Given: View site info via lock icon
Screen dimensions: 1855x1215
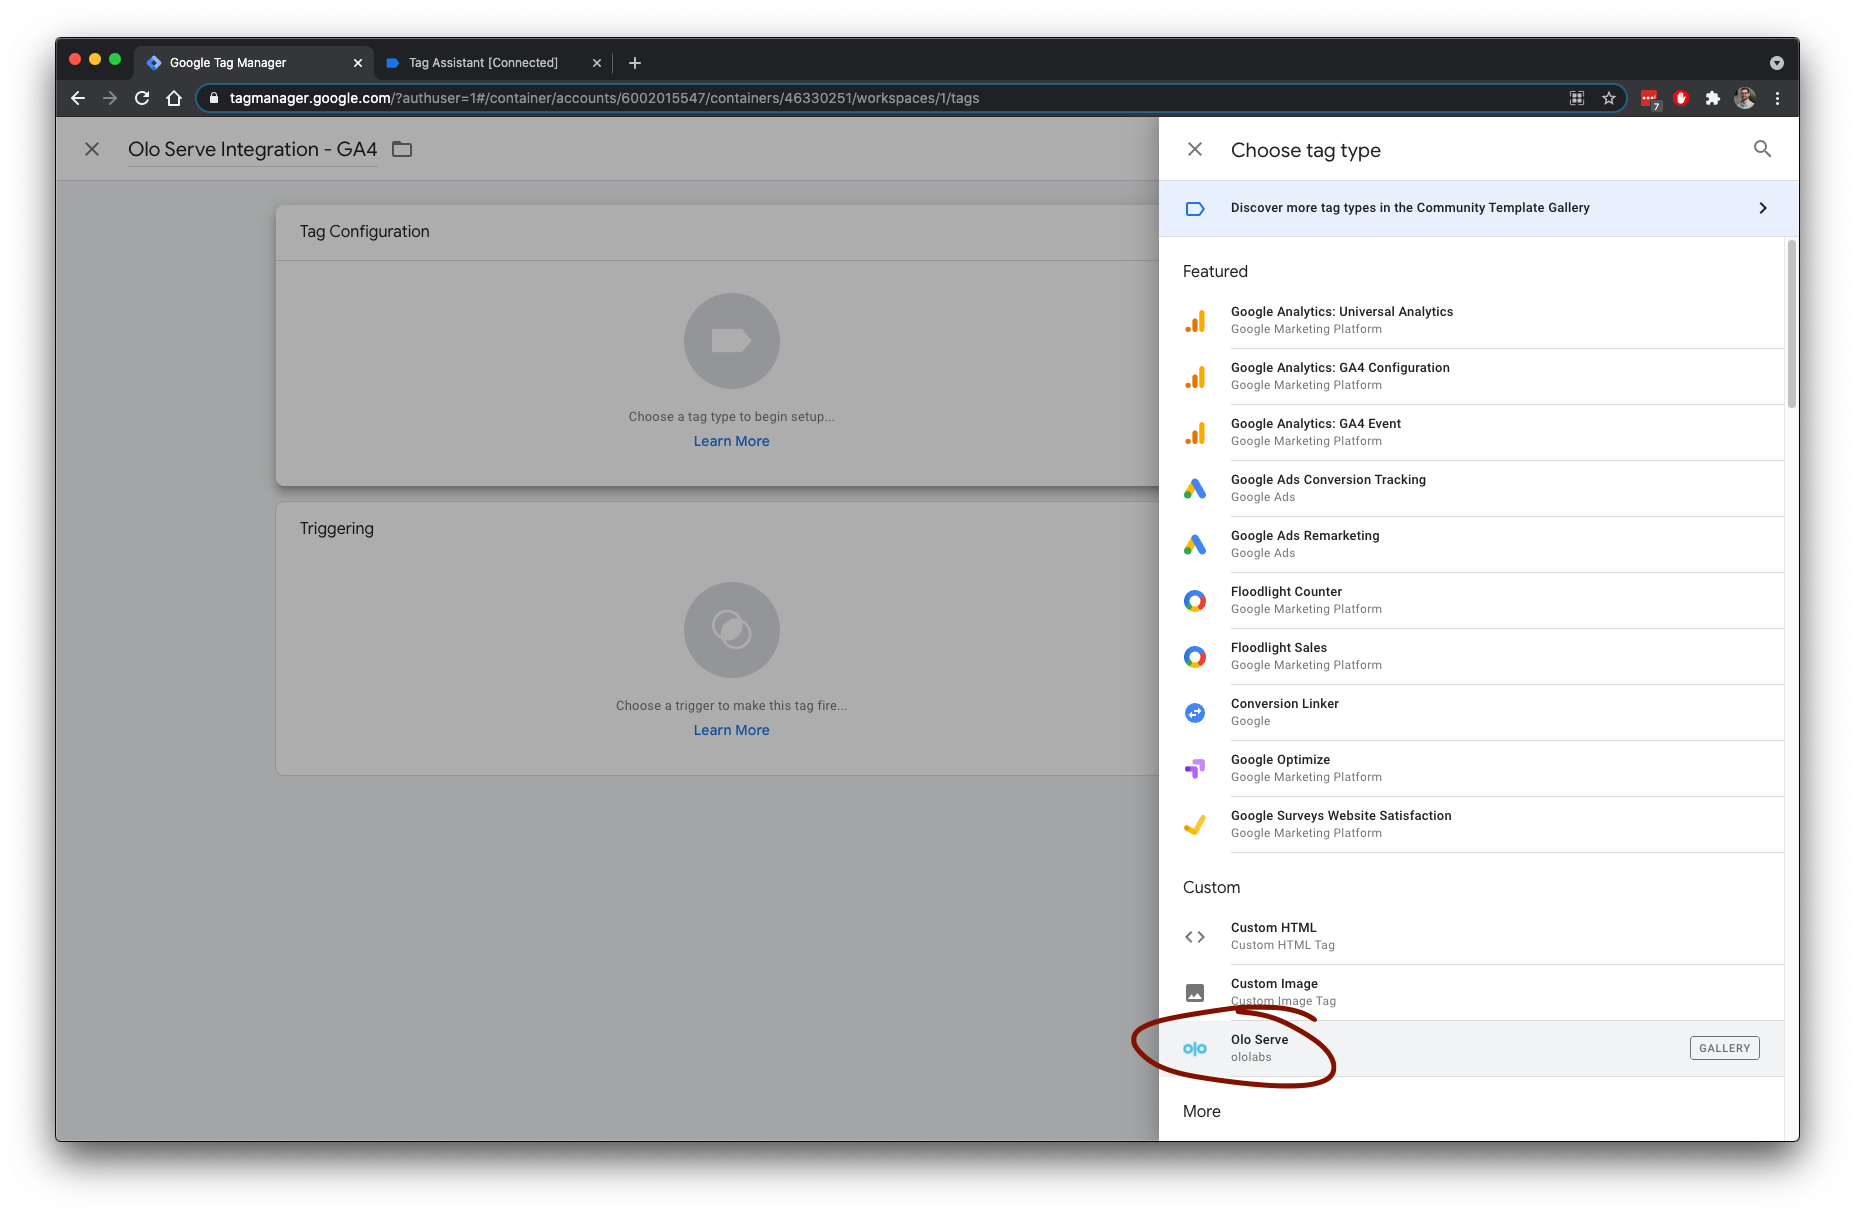Looking at the screenshot, I should point(213,98).
